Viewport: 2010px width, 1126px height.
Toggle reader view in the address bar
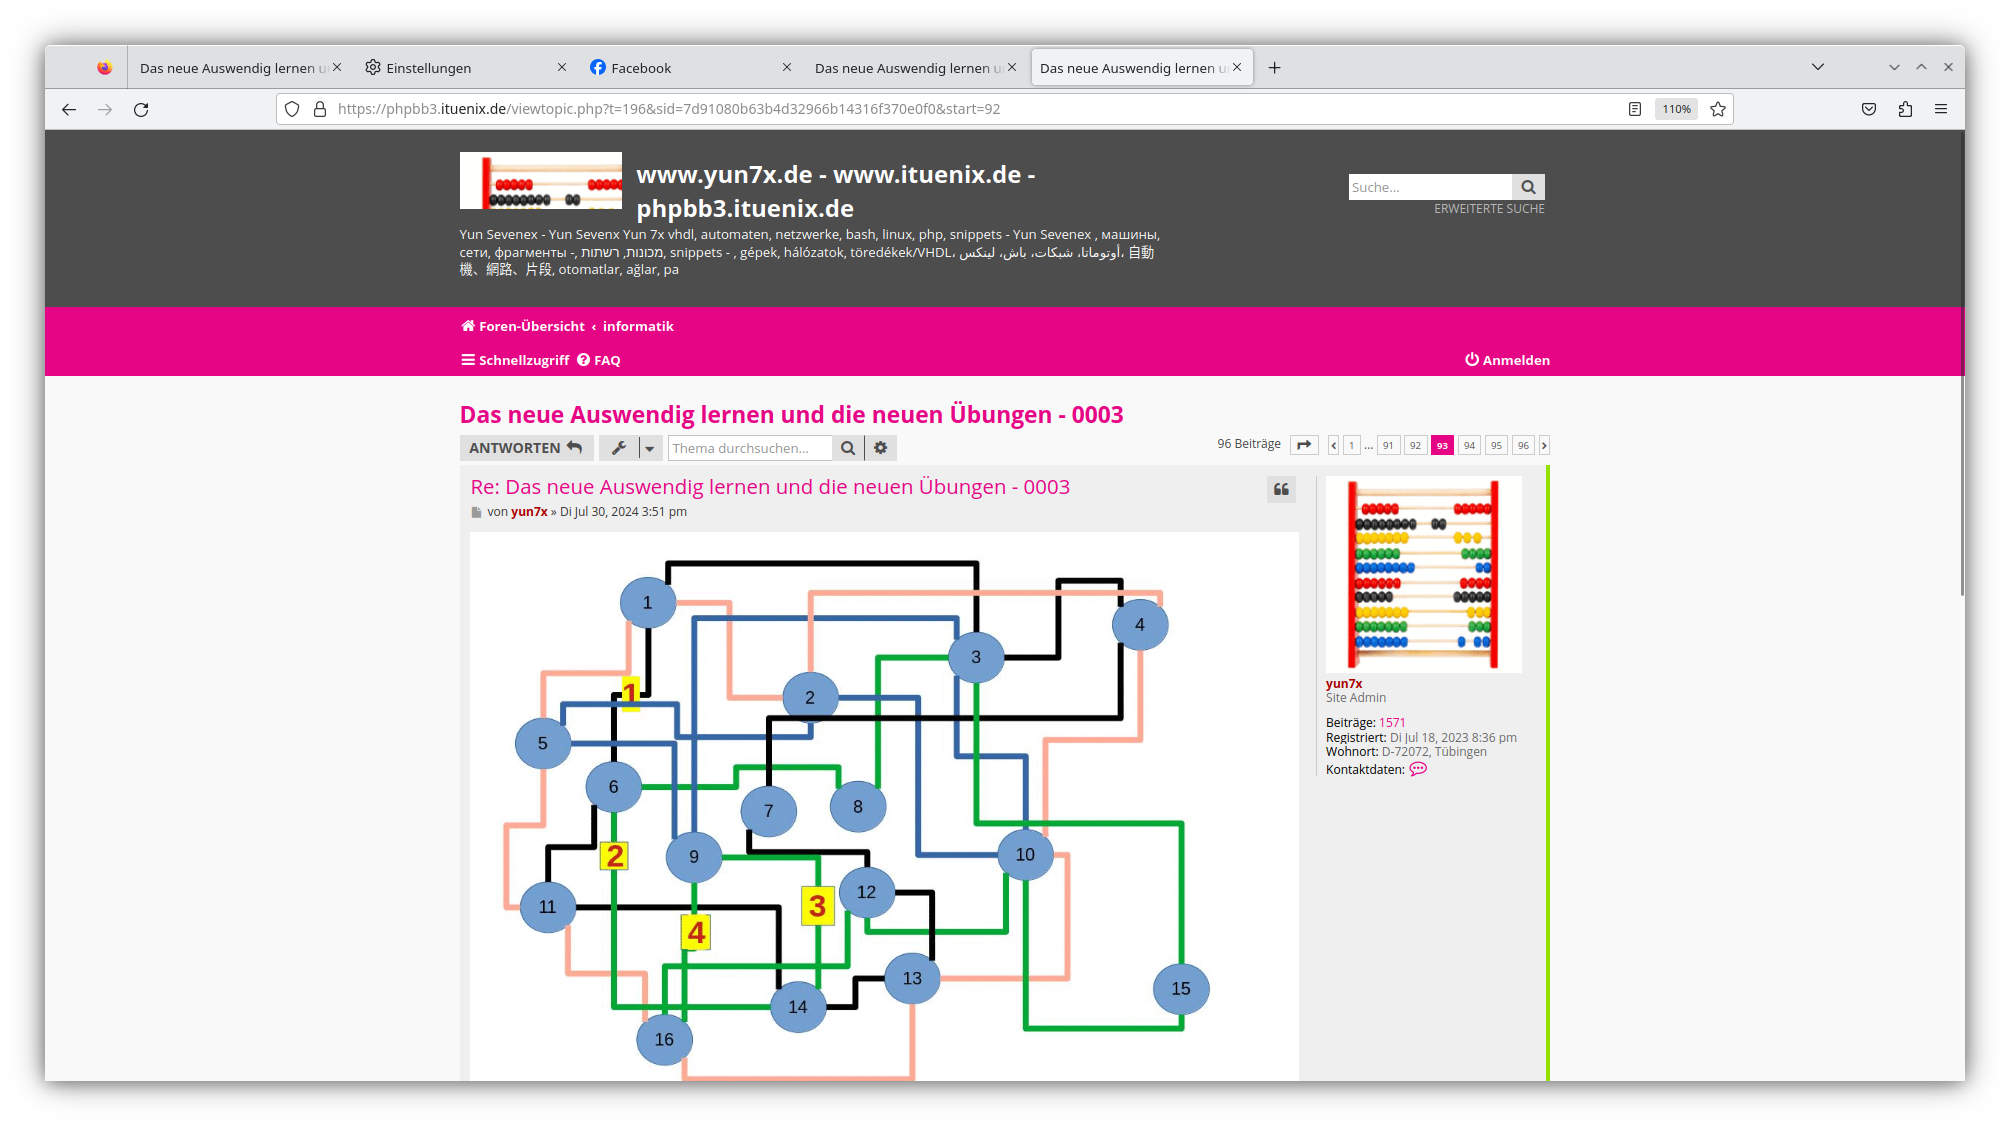pyautogui.click(x=1635, y=109)
